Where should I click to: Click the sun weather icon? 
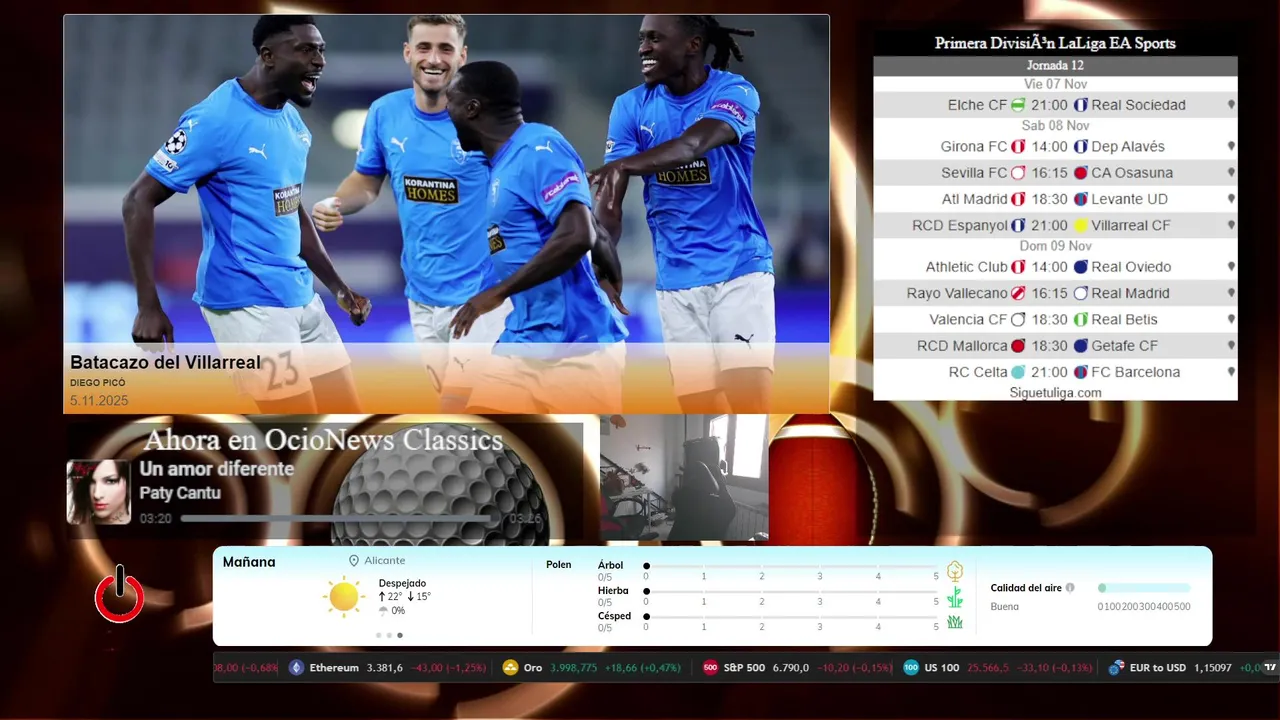tap(343, 596)
